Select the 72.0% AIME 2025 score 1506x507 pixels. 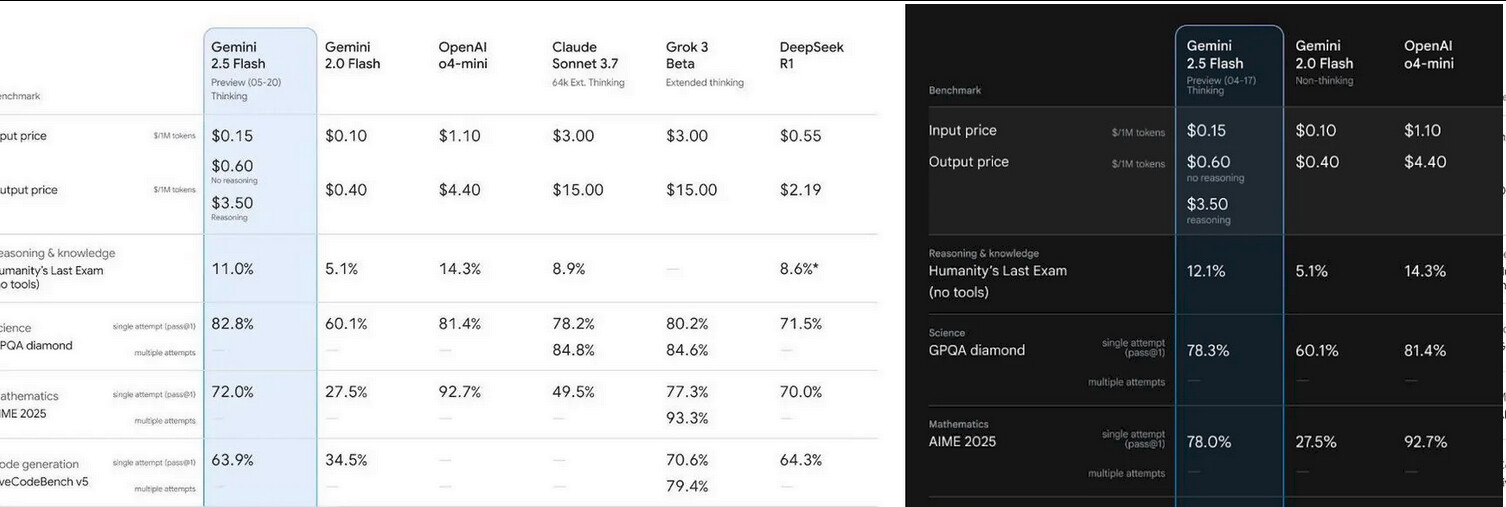click(x=232, y=392)
